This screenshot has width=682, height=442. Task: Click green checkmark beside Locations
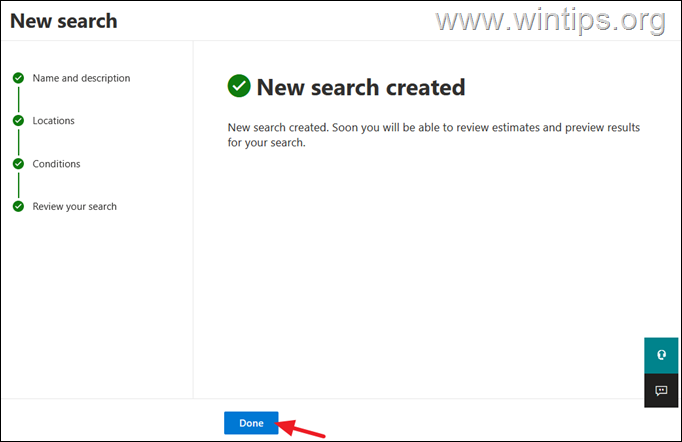point(18,121)
